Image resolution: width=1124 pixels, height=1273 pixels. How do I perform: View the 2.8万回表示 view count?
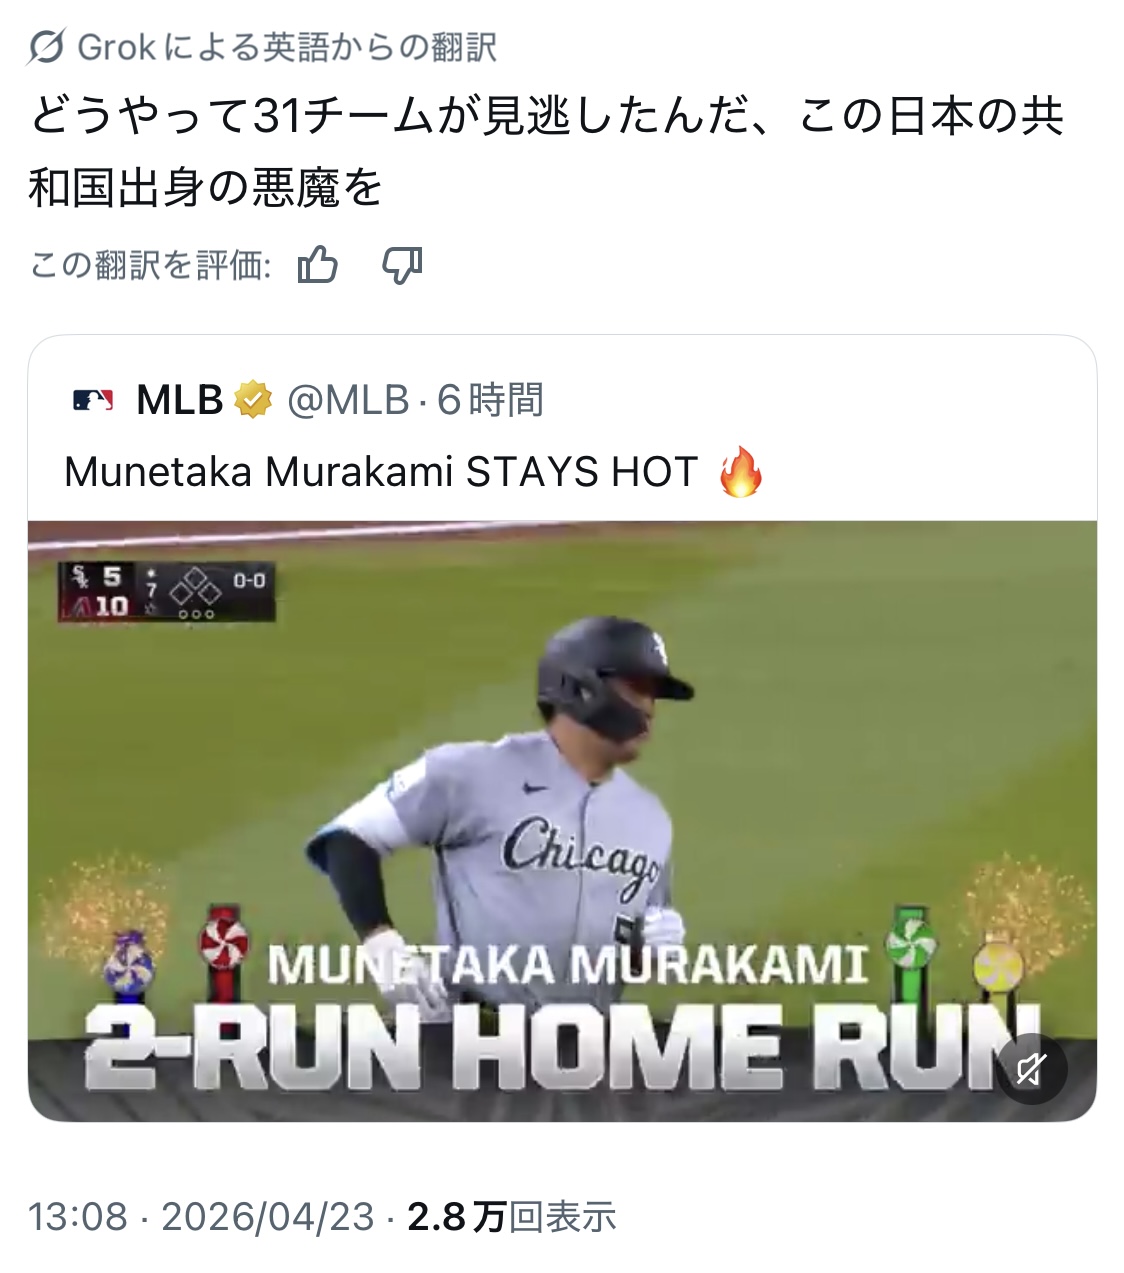pos(511,1216)
